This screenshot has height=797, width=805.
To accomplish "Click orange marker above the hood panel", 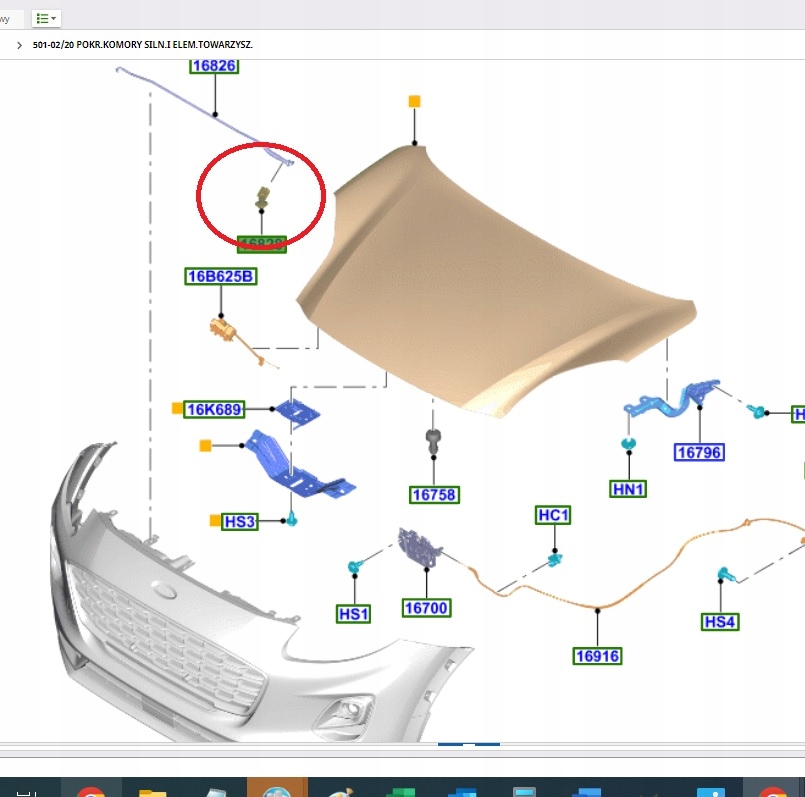I will coord(414,101).
